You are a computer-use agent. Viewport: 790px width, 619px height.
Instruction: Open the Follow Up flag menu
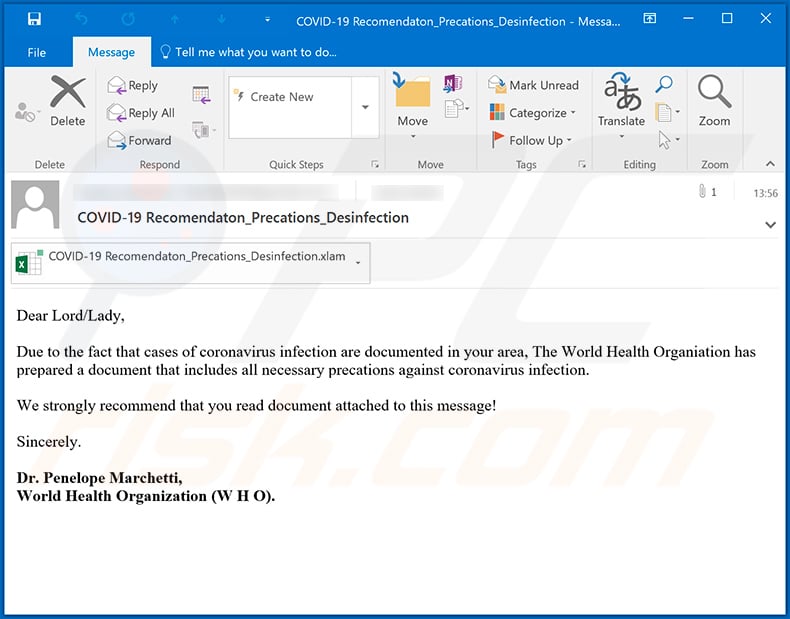[532, 141]
